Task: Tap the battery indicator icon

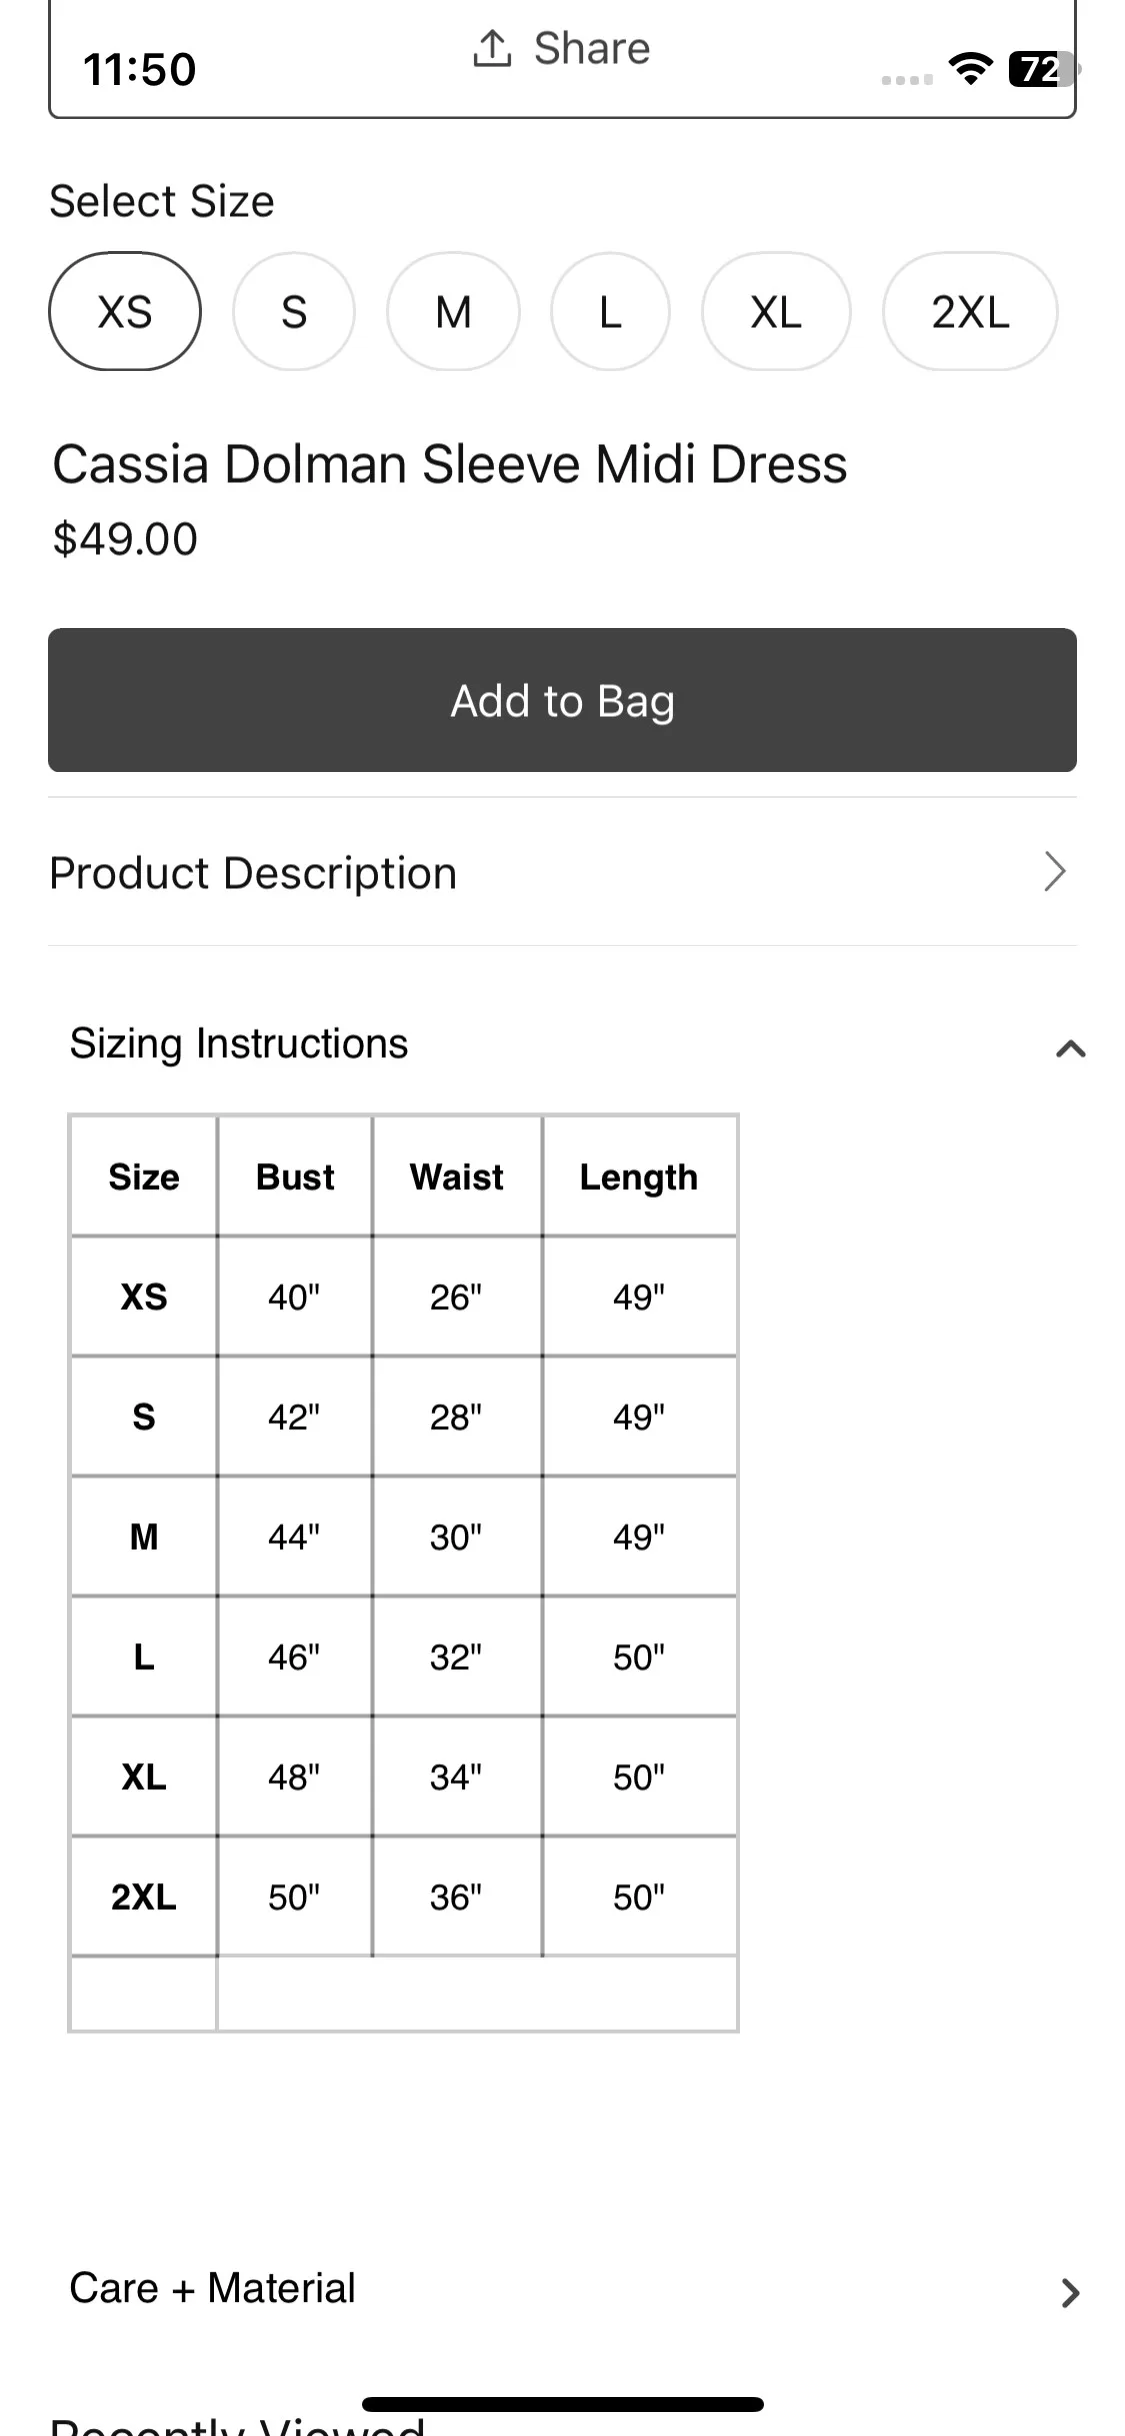Action: (x=1043, y=69)
